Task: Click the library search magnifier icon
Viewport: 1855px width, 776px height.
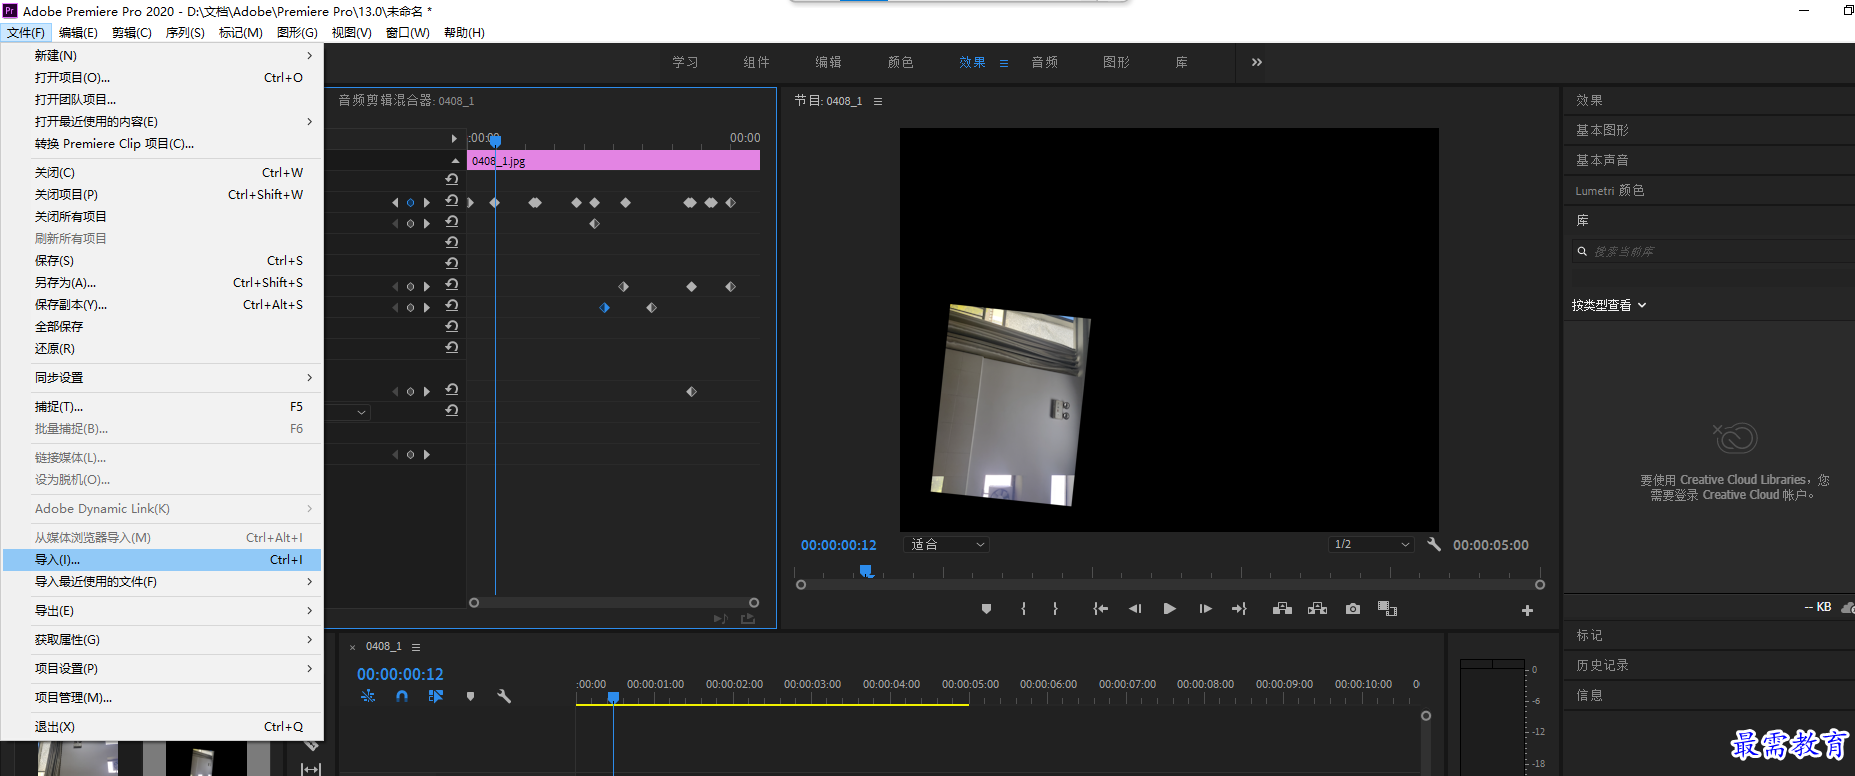Action: (x=1582, y=251)
